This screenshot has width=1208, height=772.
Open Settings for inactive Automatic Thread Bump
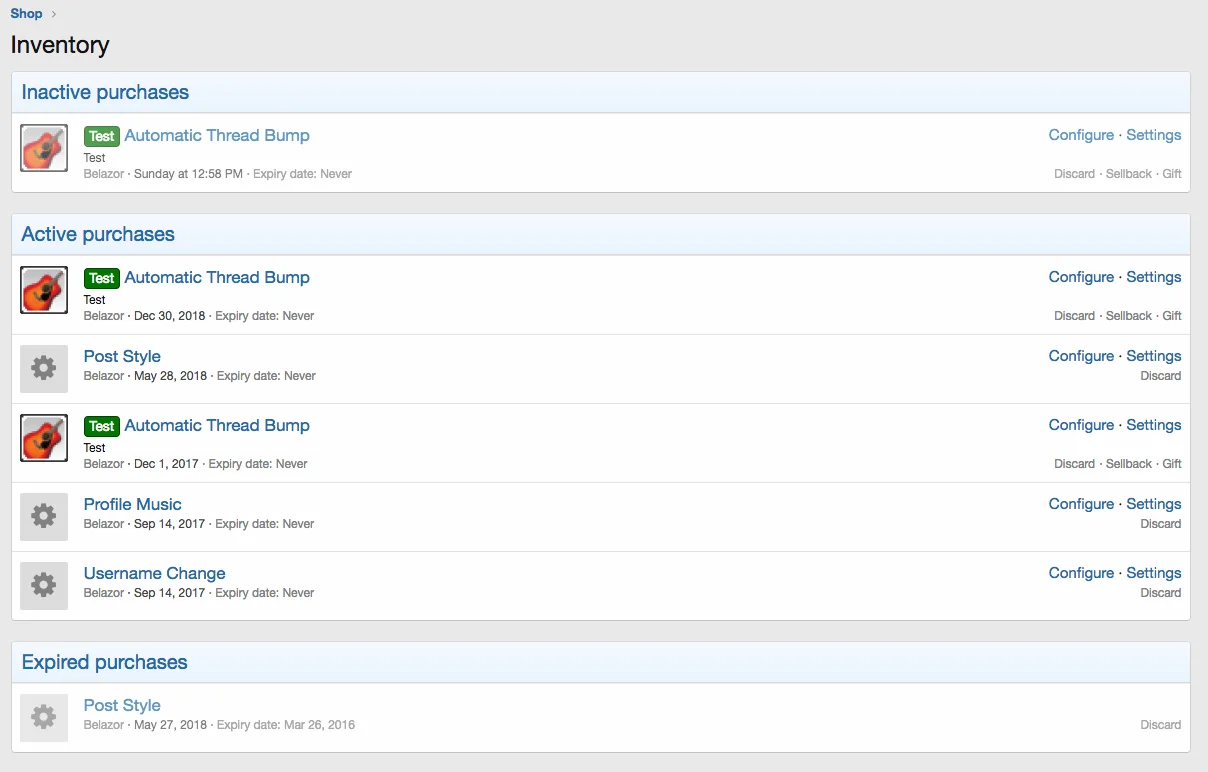coord(1153,135)
